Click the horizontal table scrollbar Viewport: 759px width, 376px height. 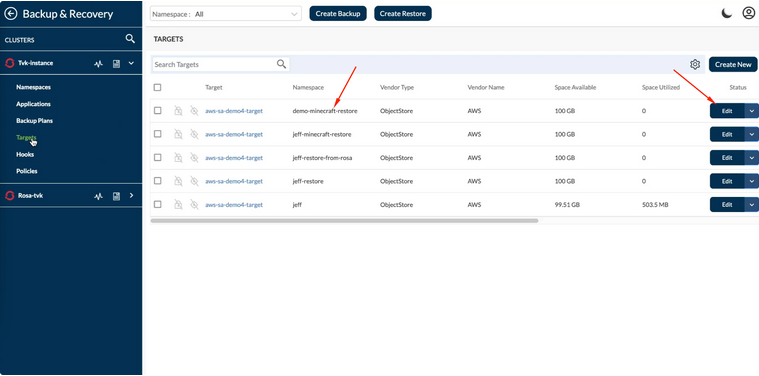344,220
